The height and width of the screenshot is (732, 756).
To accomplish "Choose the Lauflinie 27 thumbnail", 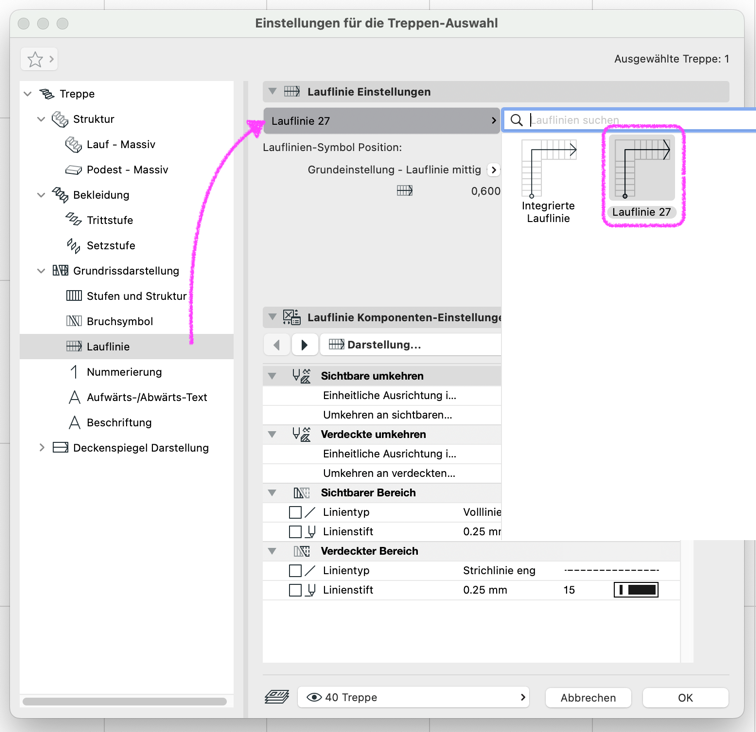I will click(642, 176).
